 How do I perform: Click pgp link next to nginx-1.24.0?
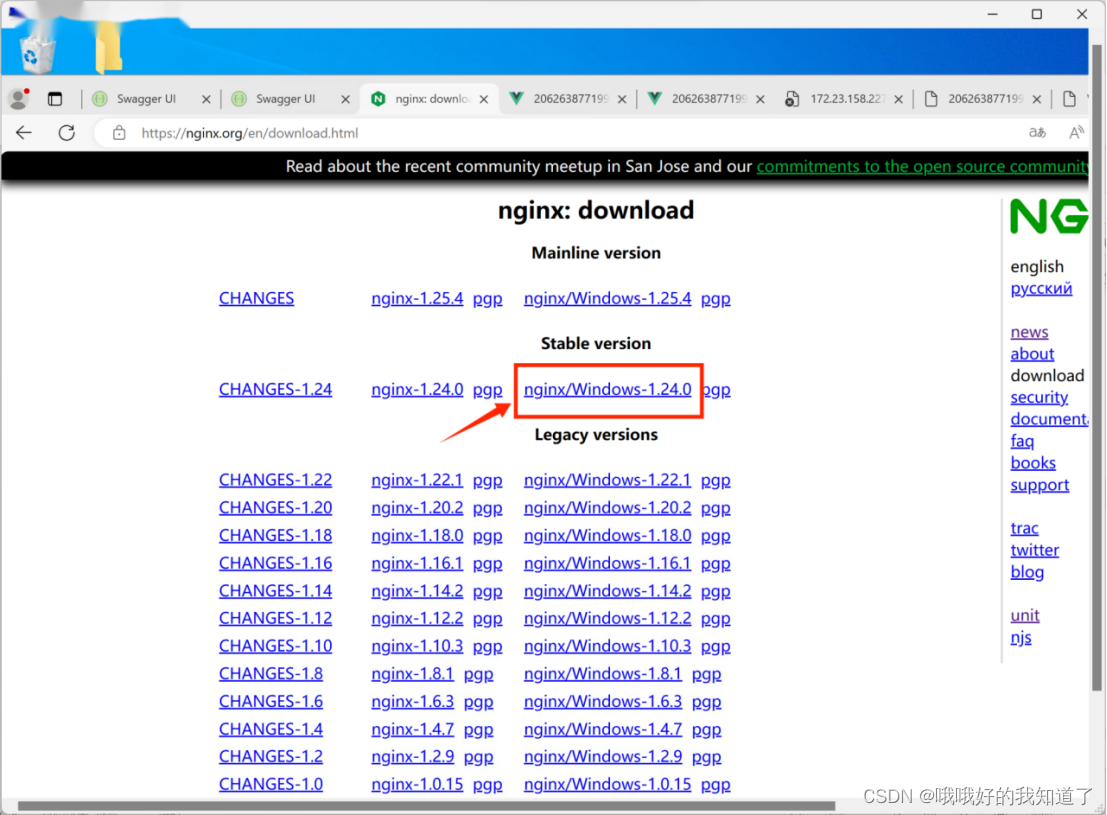pyautogui.click(x=487, y=390)
